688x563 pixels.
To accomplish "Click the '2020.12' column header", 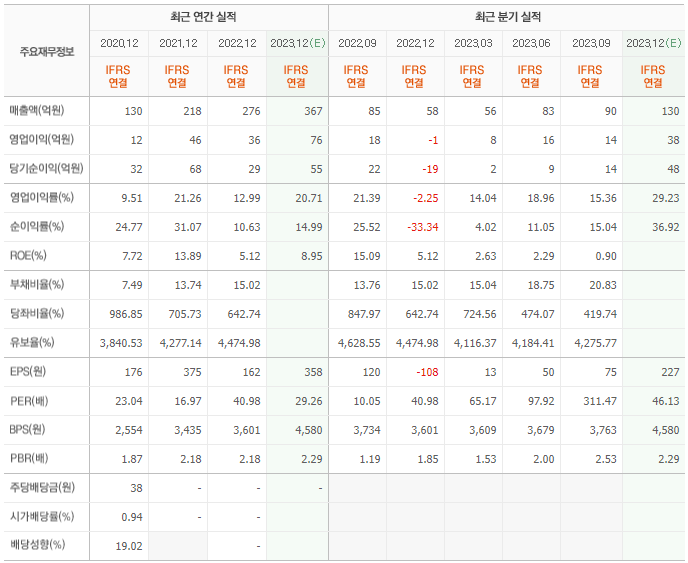I will pyautogui.click(x=119, y=43).
